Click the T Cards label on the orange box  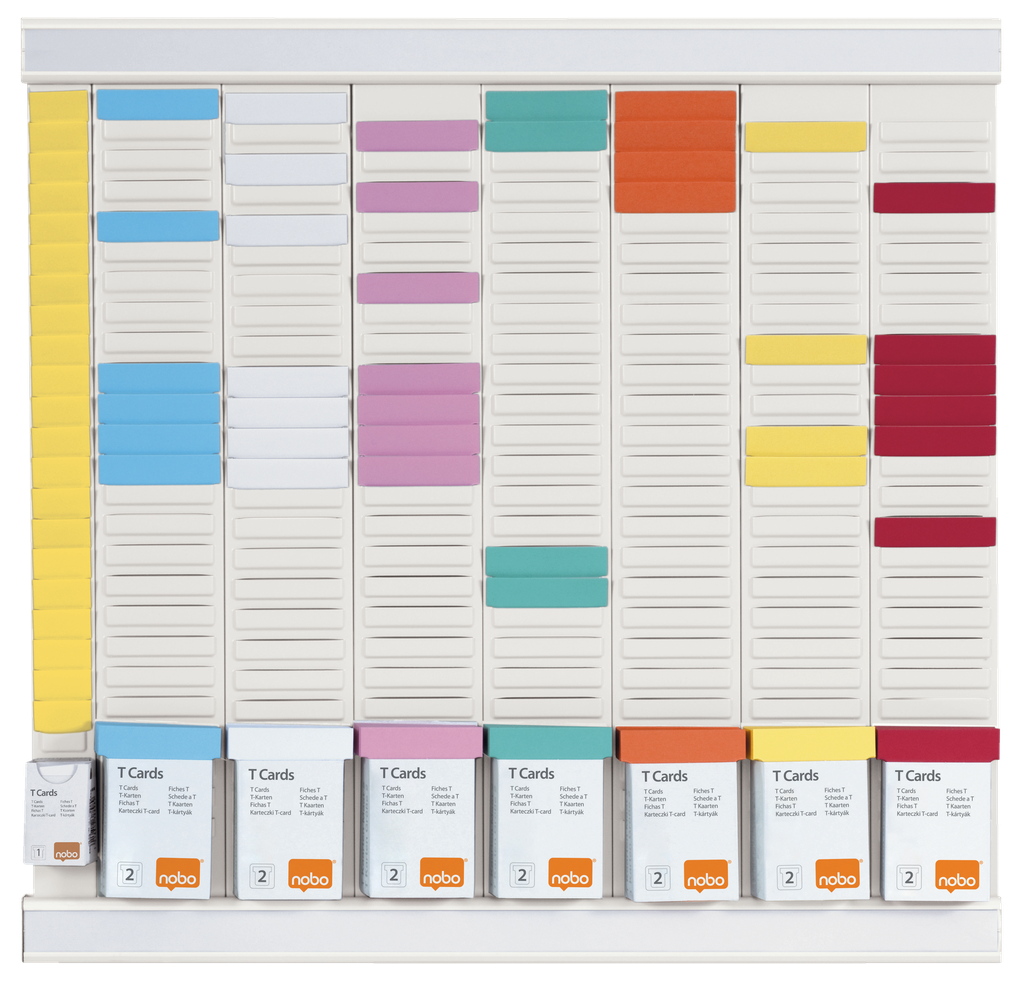click(x=664, y=775)
